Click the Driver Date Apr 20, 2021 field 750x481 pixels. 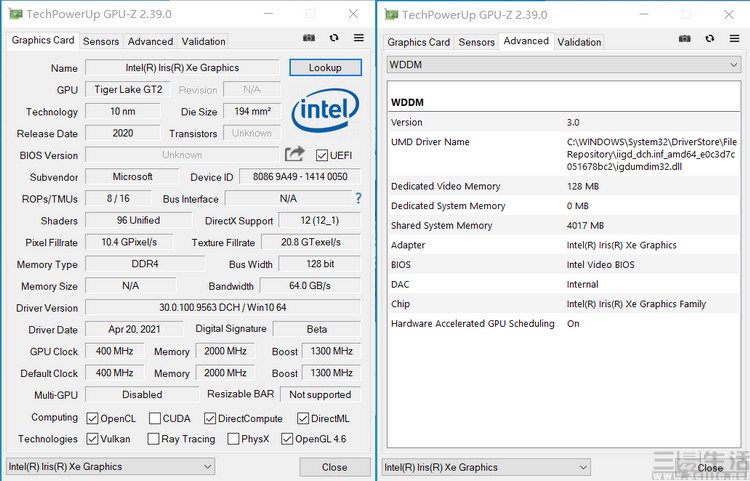(x=134, y=329)
